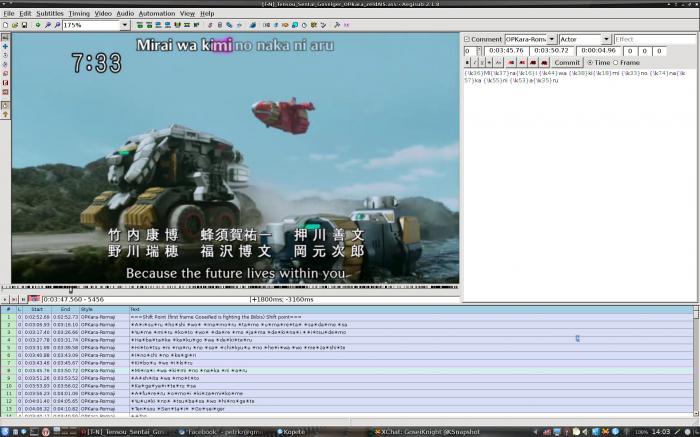Viewport: 700px width, 437px height.
Task: Pause video playback button
Action: pyautogui.click(x=23, y=299)
